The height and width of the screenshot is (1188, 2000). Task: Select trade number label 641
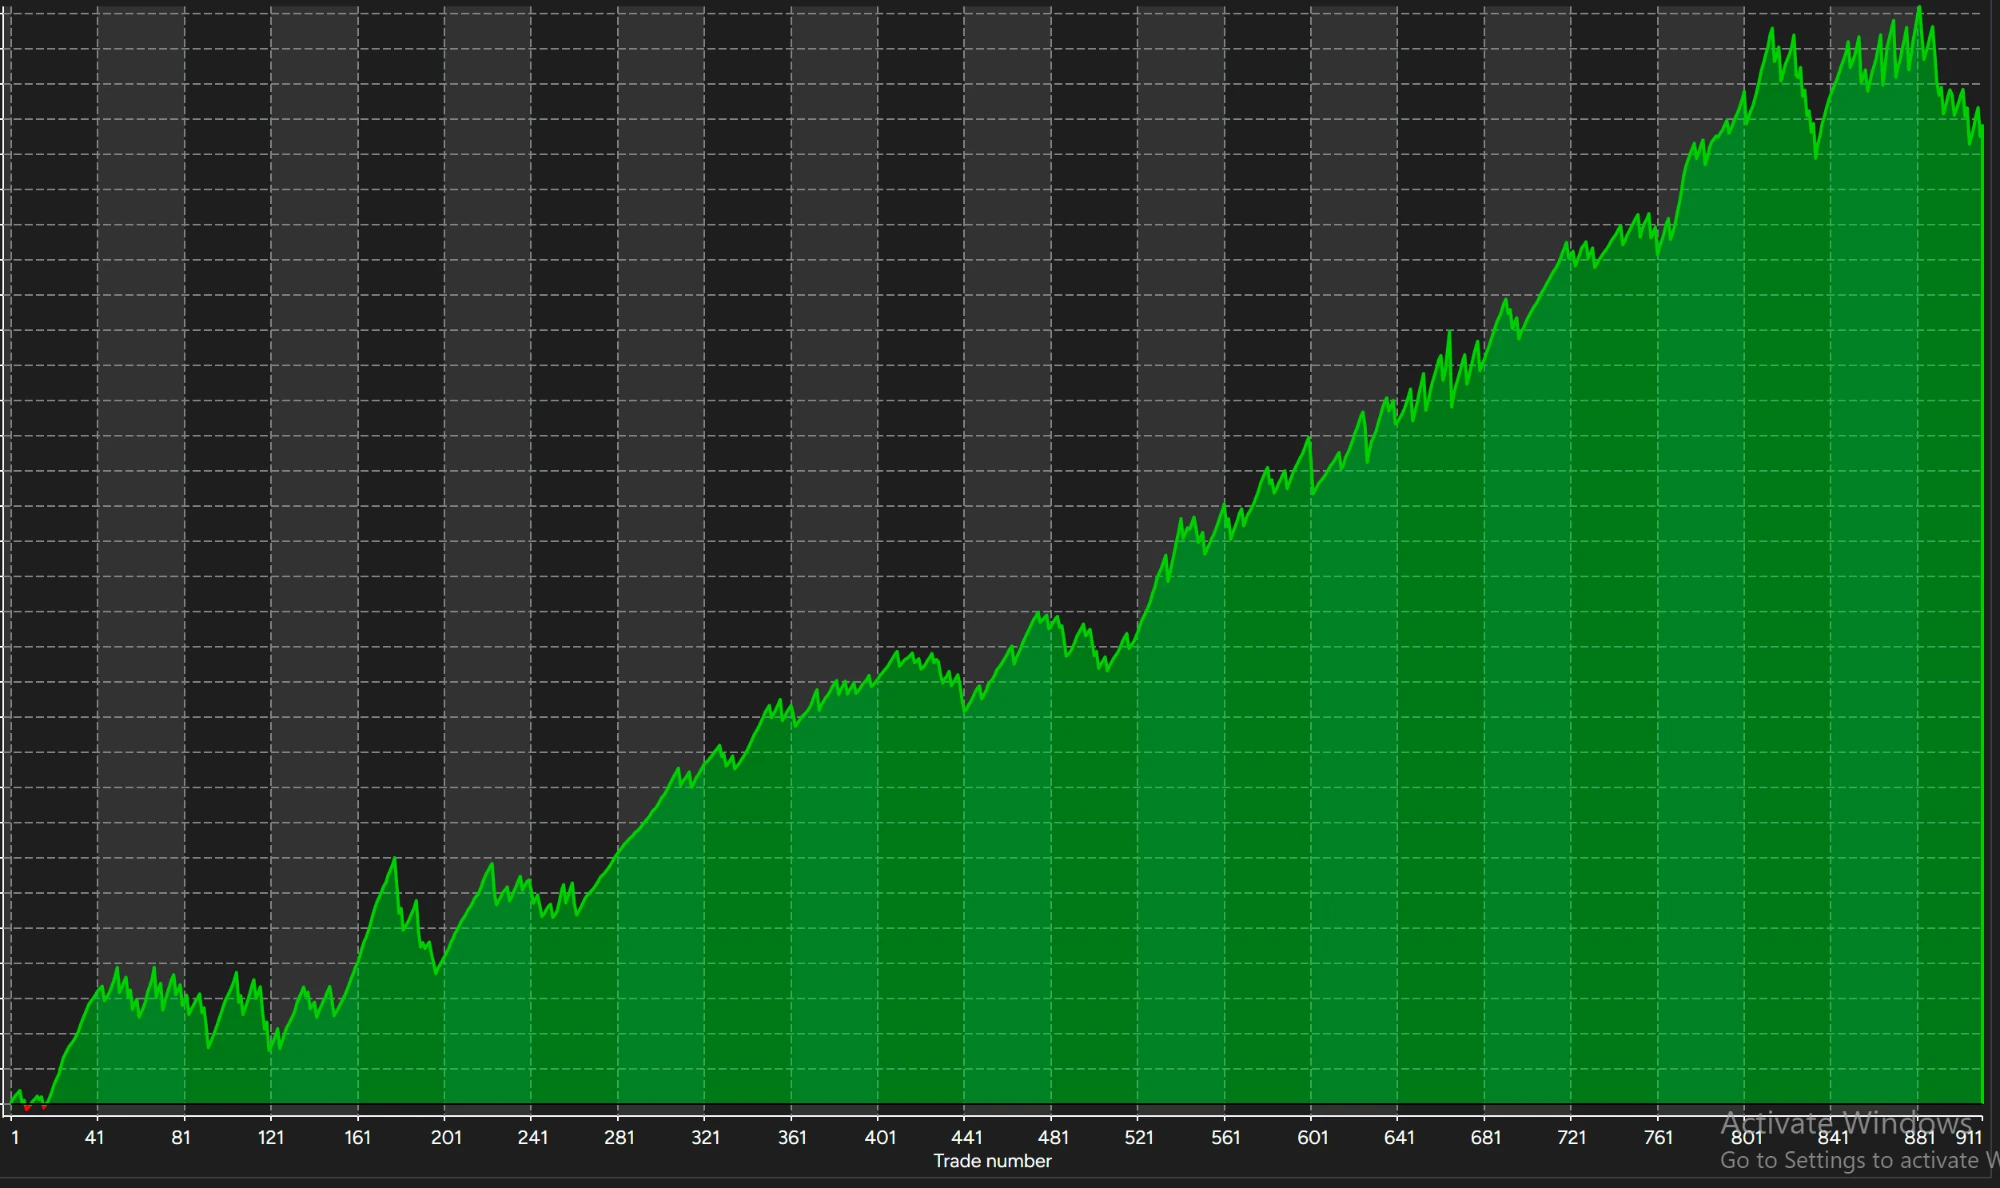pos(1399,1137)
